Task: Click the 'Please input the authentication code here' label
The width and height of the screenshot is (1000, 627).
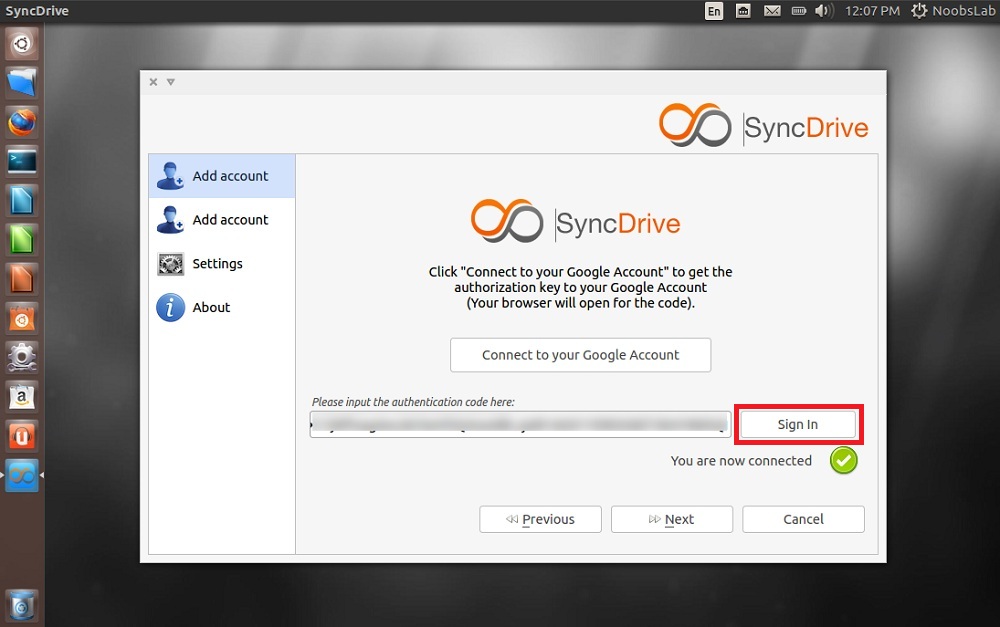Action: [x=413, y=402]
